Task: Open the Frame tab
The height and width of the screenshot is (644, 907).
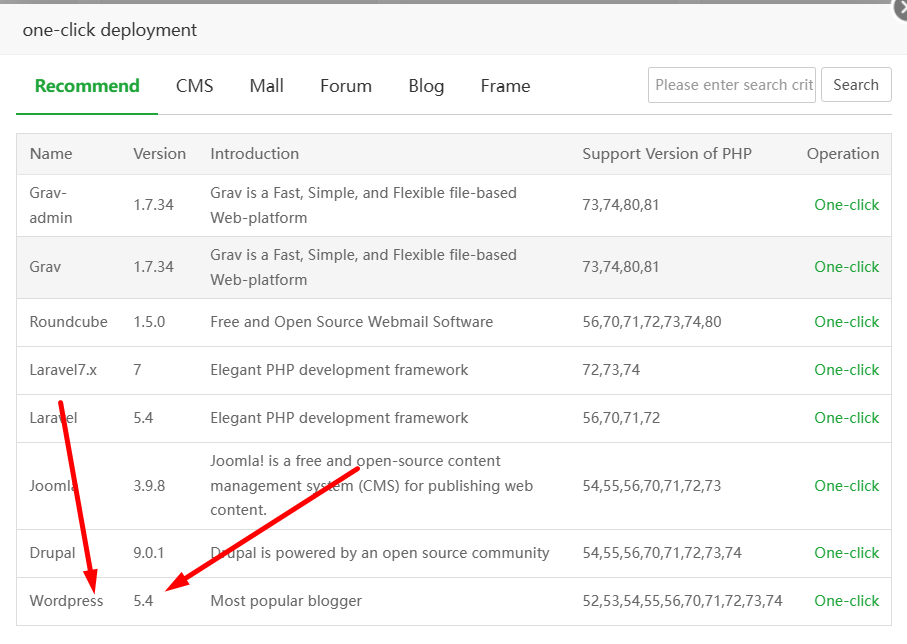Action: click(505, 86)
